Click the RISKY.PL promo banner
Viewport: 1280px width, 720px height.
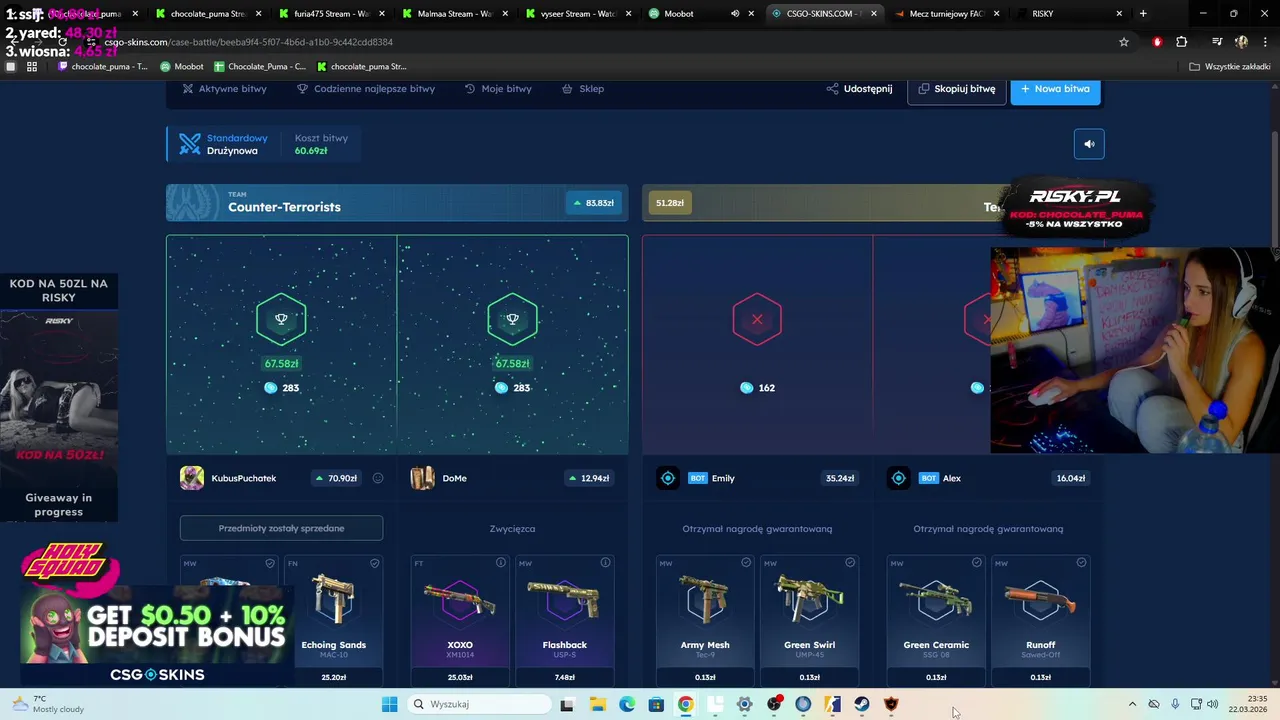1075,208
